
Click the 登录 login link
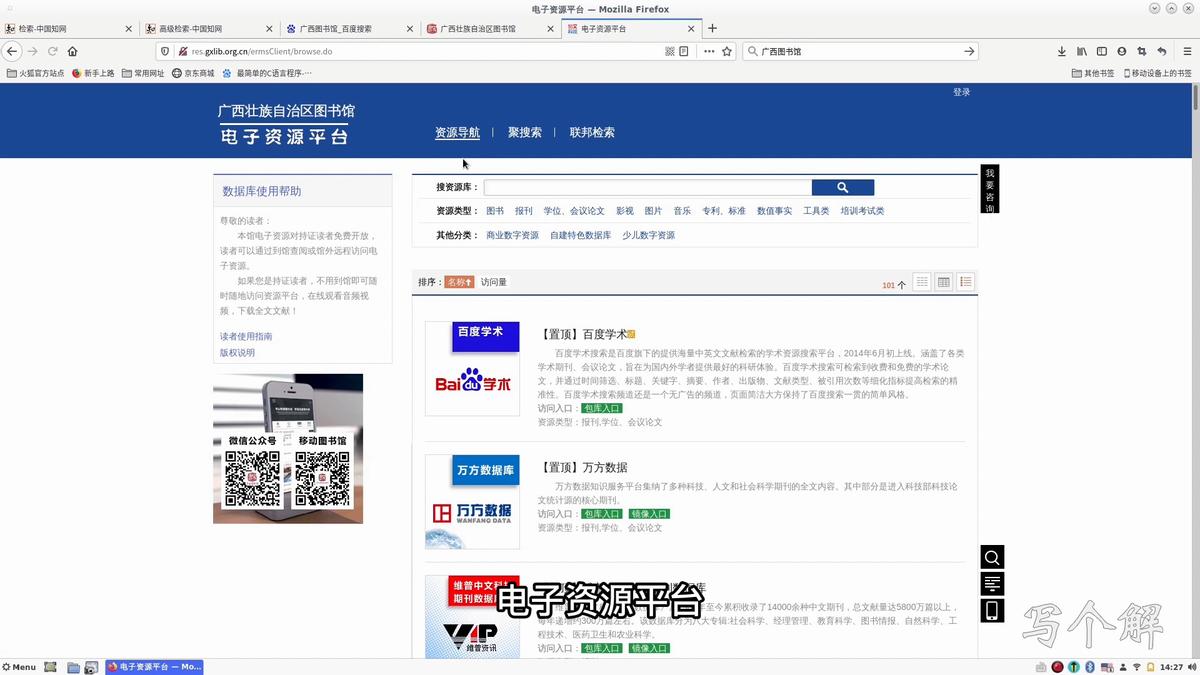coord(961,91)
